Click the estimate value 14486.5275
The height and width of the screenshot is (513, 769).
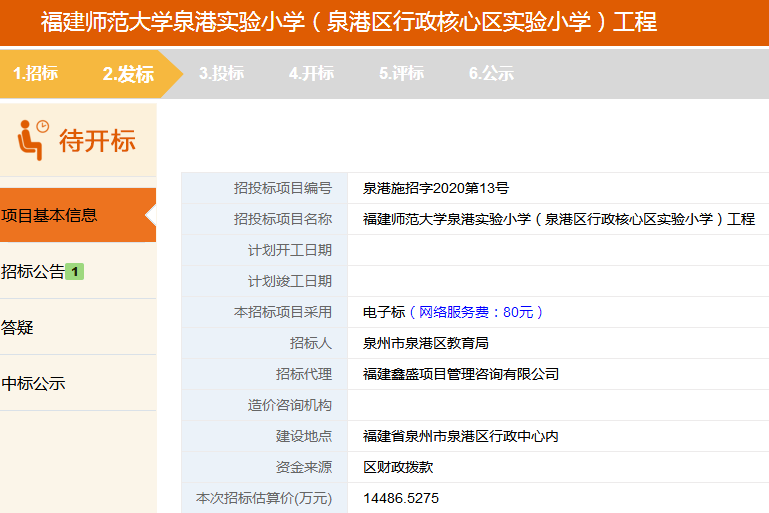tap(401, 498)
